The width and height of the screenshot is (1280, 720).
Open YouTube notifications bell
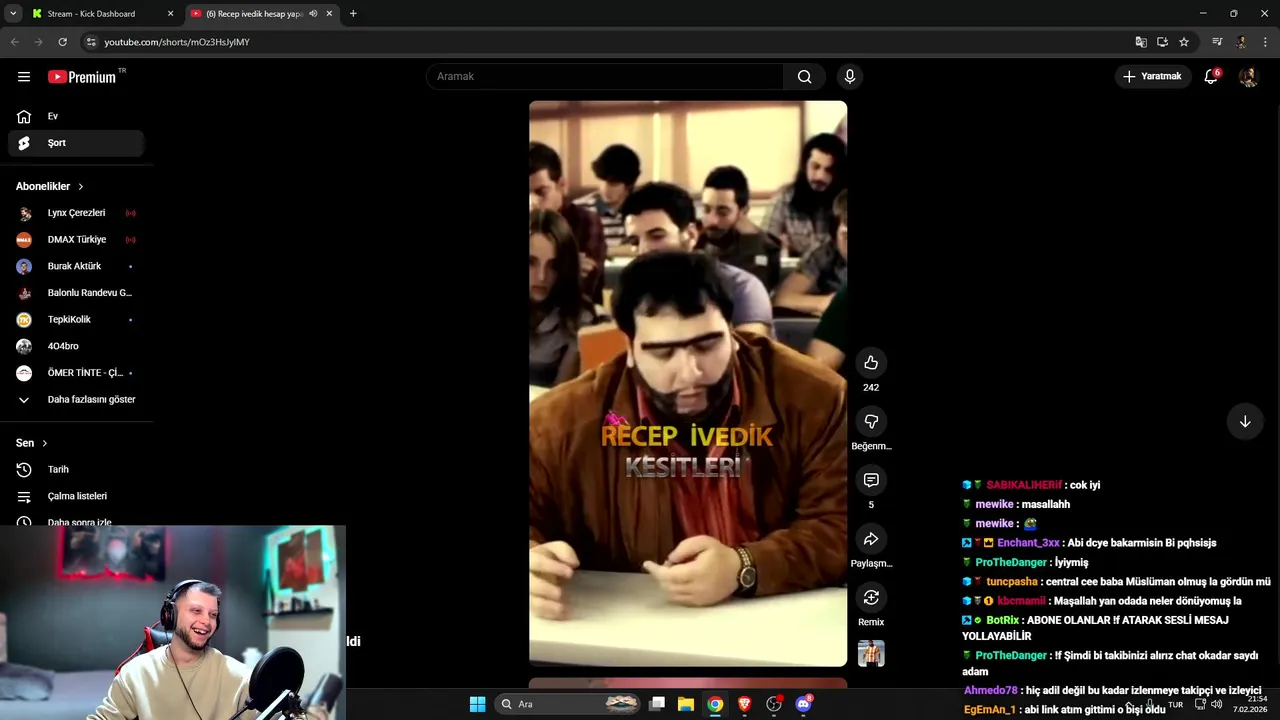(1211, 77)
